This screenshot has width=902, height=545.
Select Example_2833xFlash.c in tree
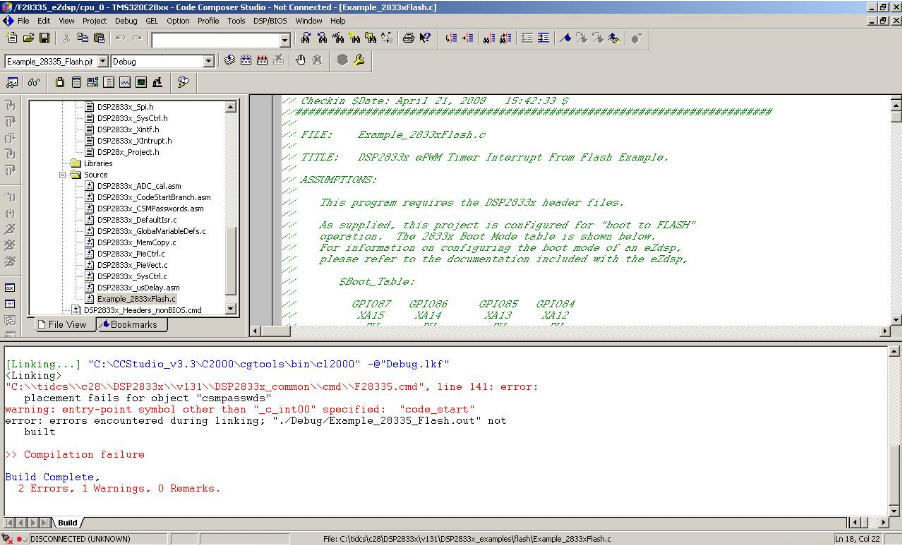point(136,299)
